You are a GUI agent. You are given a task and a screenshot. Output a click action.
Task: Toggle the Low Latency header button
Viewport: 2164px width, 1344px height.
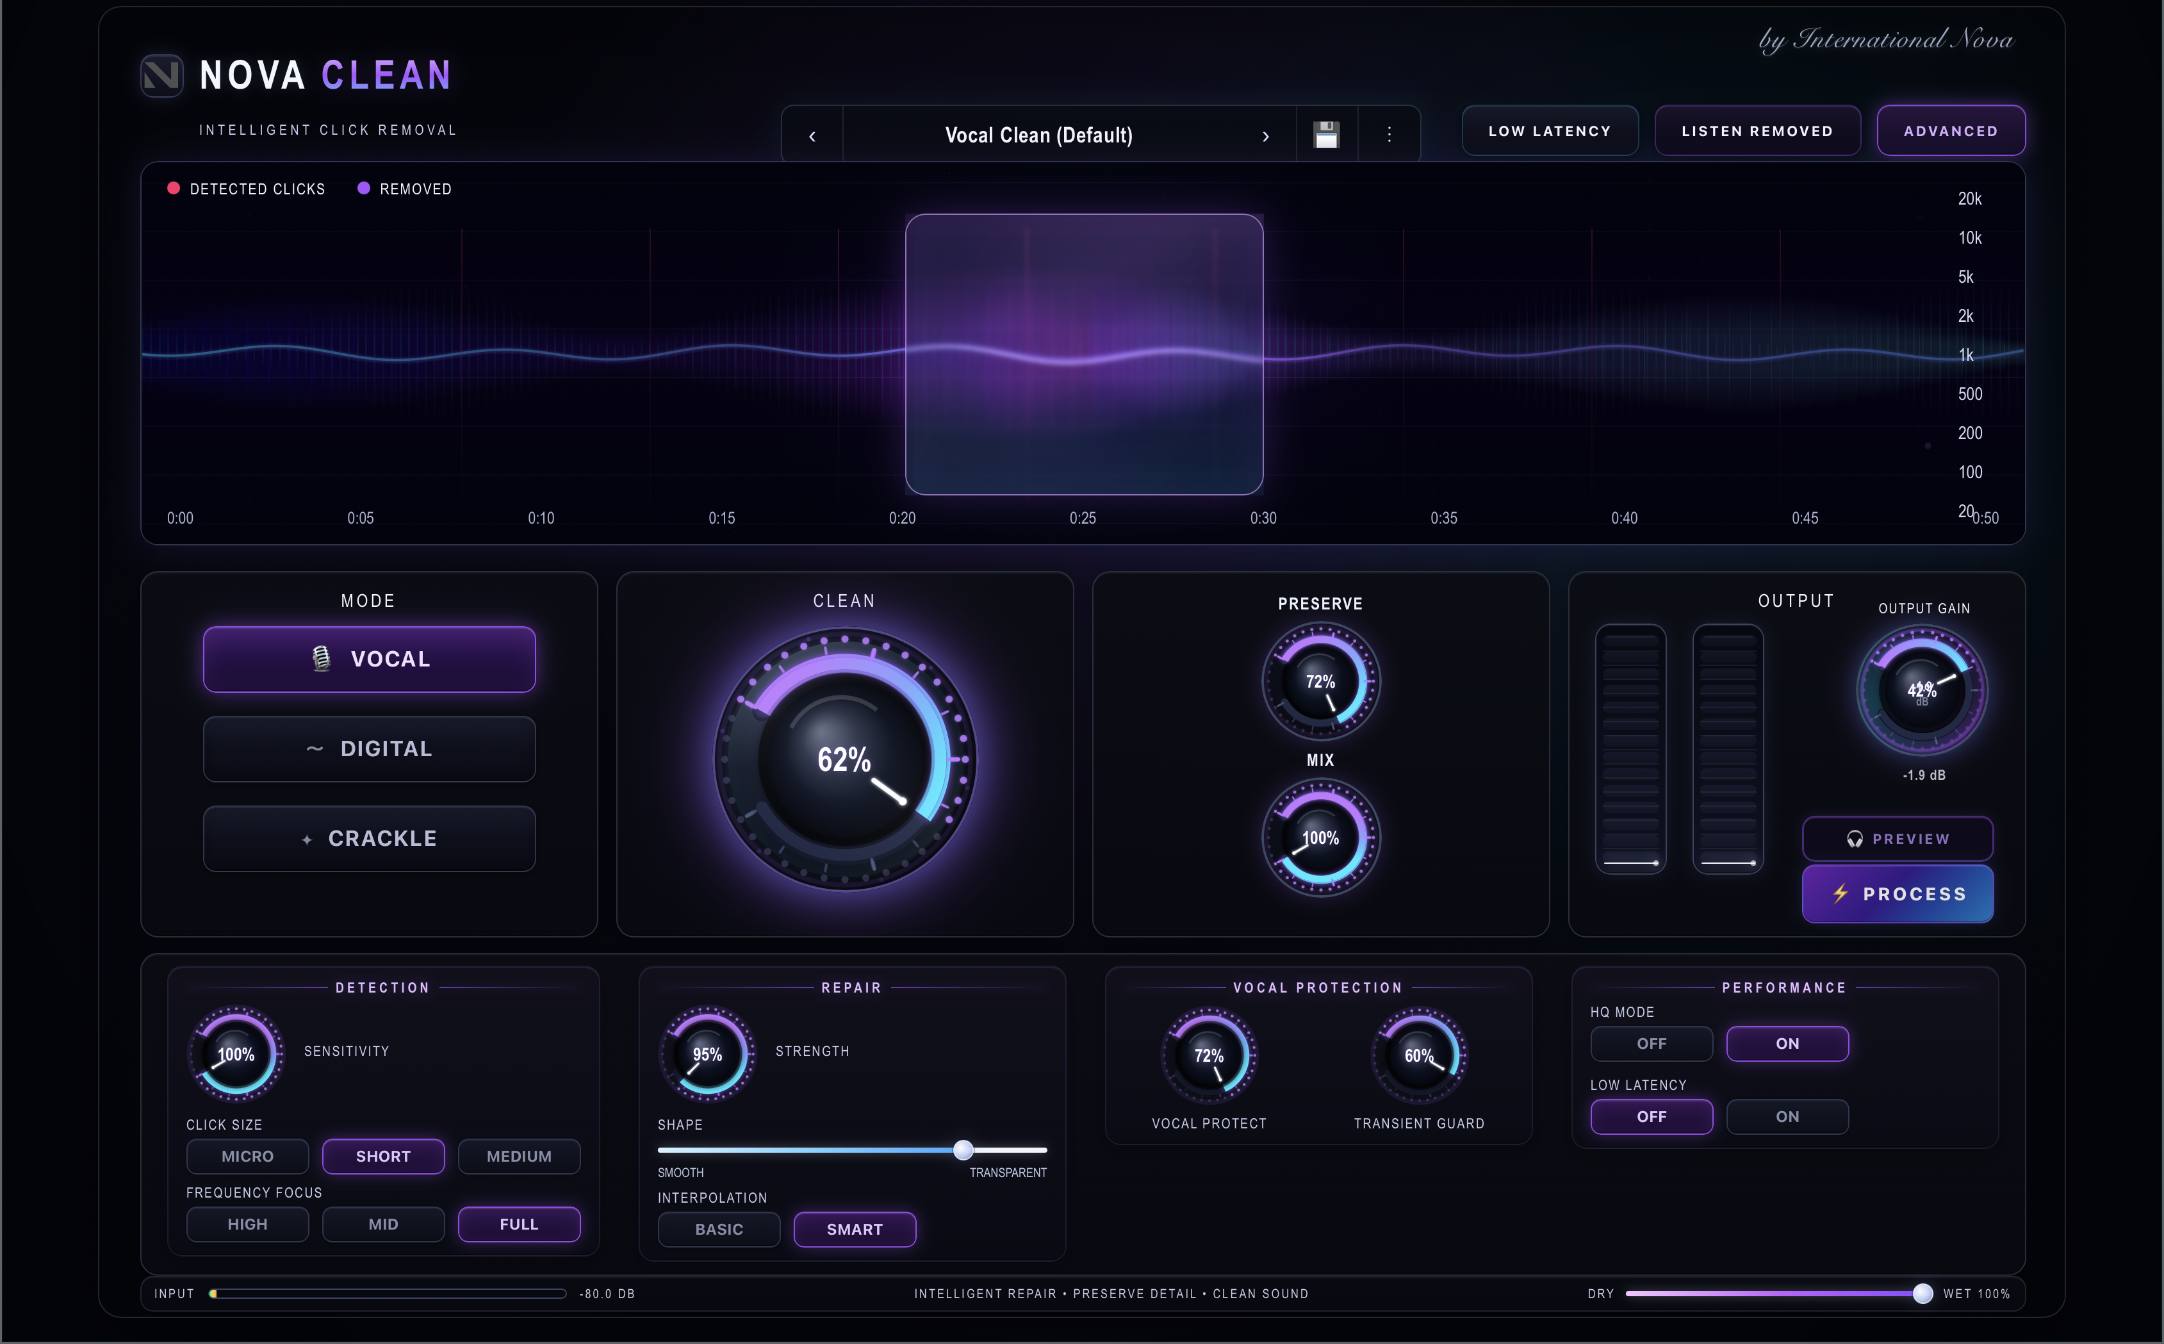coord(1550,131)
